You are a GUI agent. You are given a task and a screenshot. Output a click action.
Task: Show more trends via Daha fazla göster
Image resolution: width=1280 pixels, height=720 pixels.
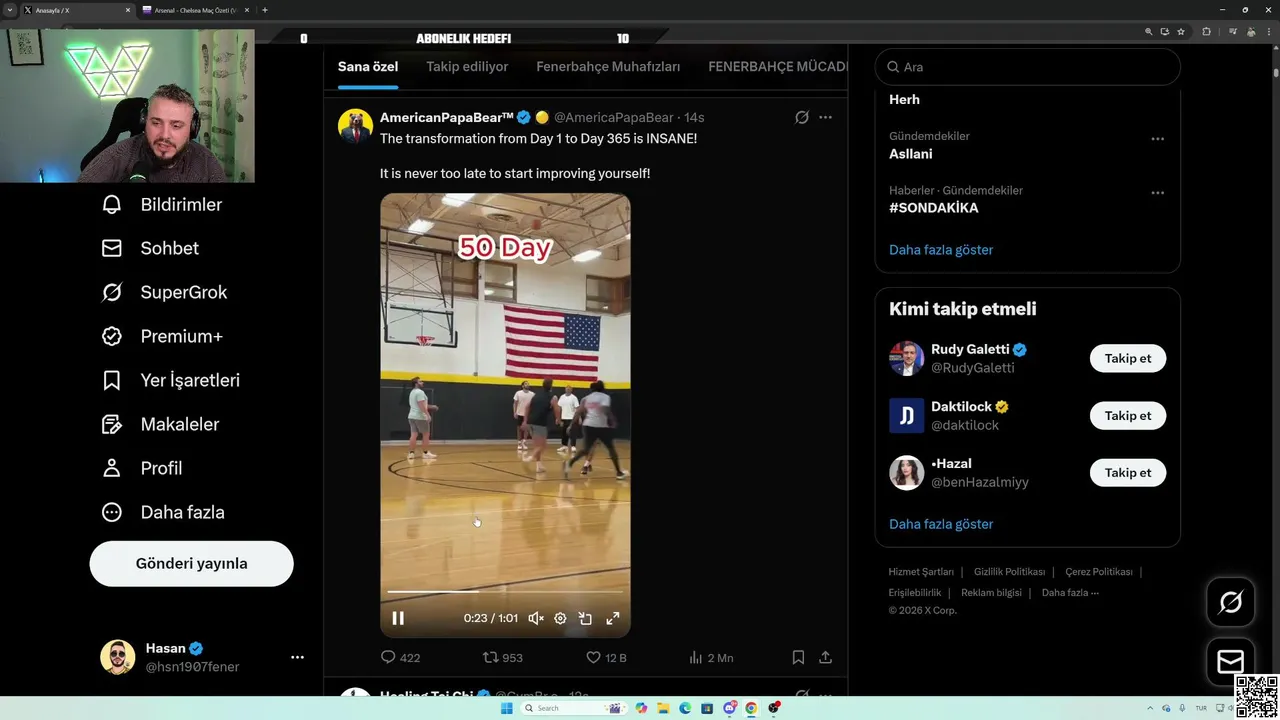[x=941, y=250]
